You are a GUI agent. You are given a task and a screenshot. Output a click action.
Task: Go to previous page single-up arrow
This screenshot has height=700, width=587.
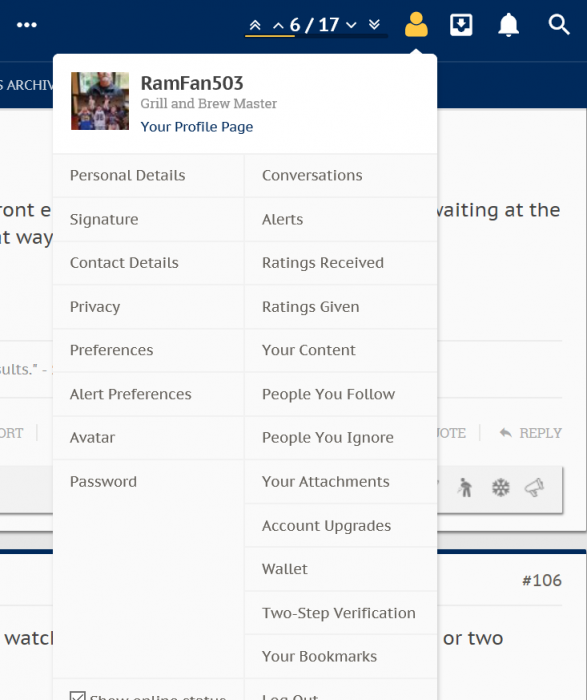tap(278, 25)
